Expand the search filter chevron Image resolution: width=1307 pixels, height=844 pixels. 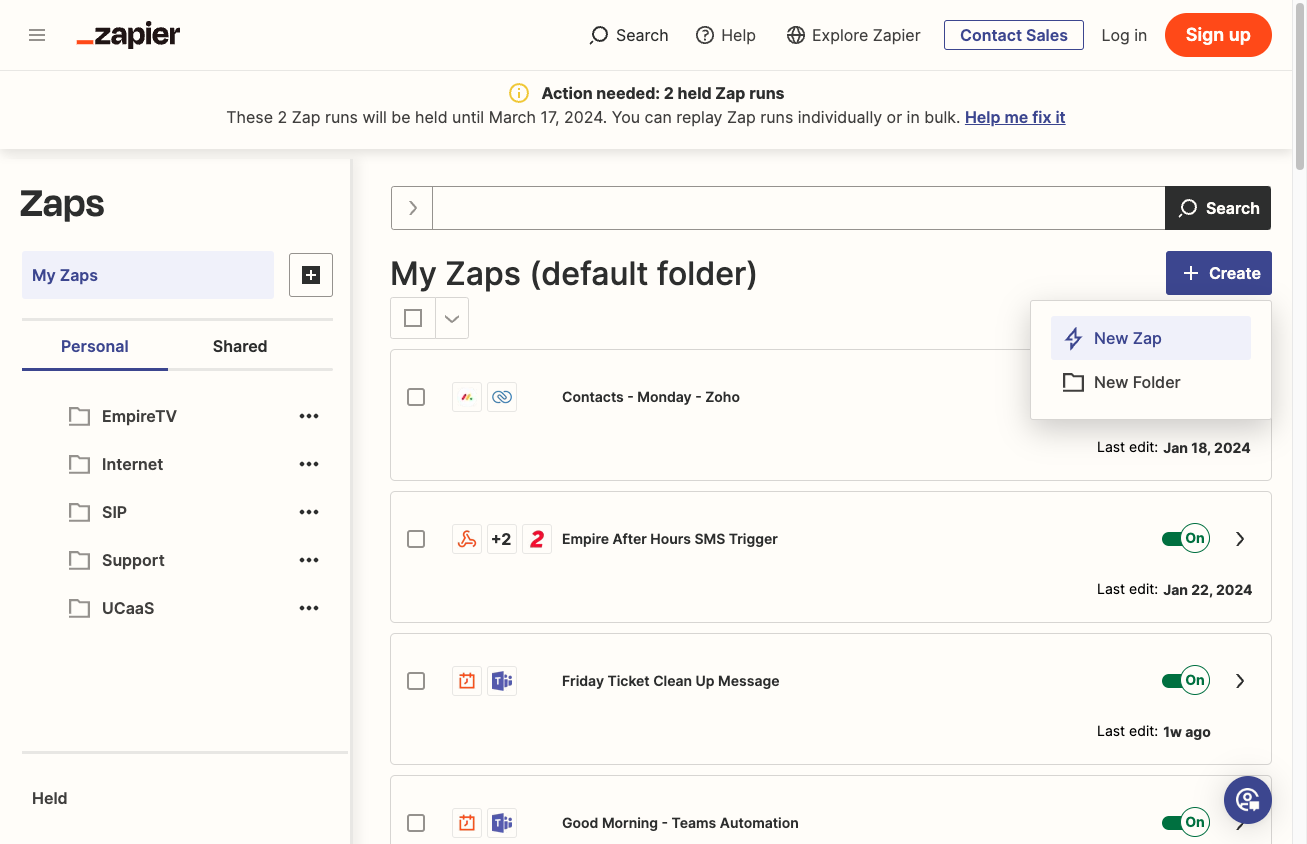(x=412, y=208)
